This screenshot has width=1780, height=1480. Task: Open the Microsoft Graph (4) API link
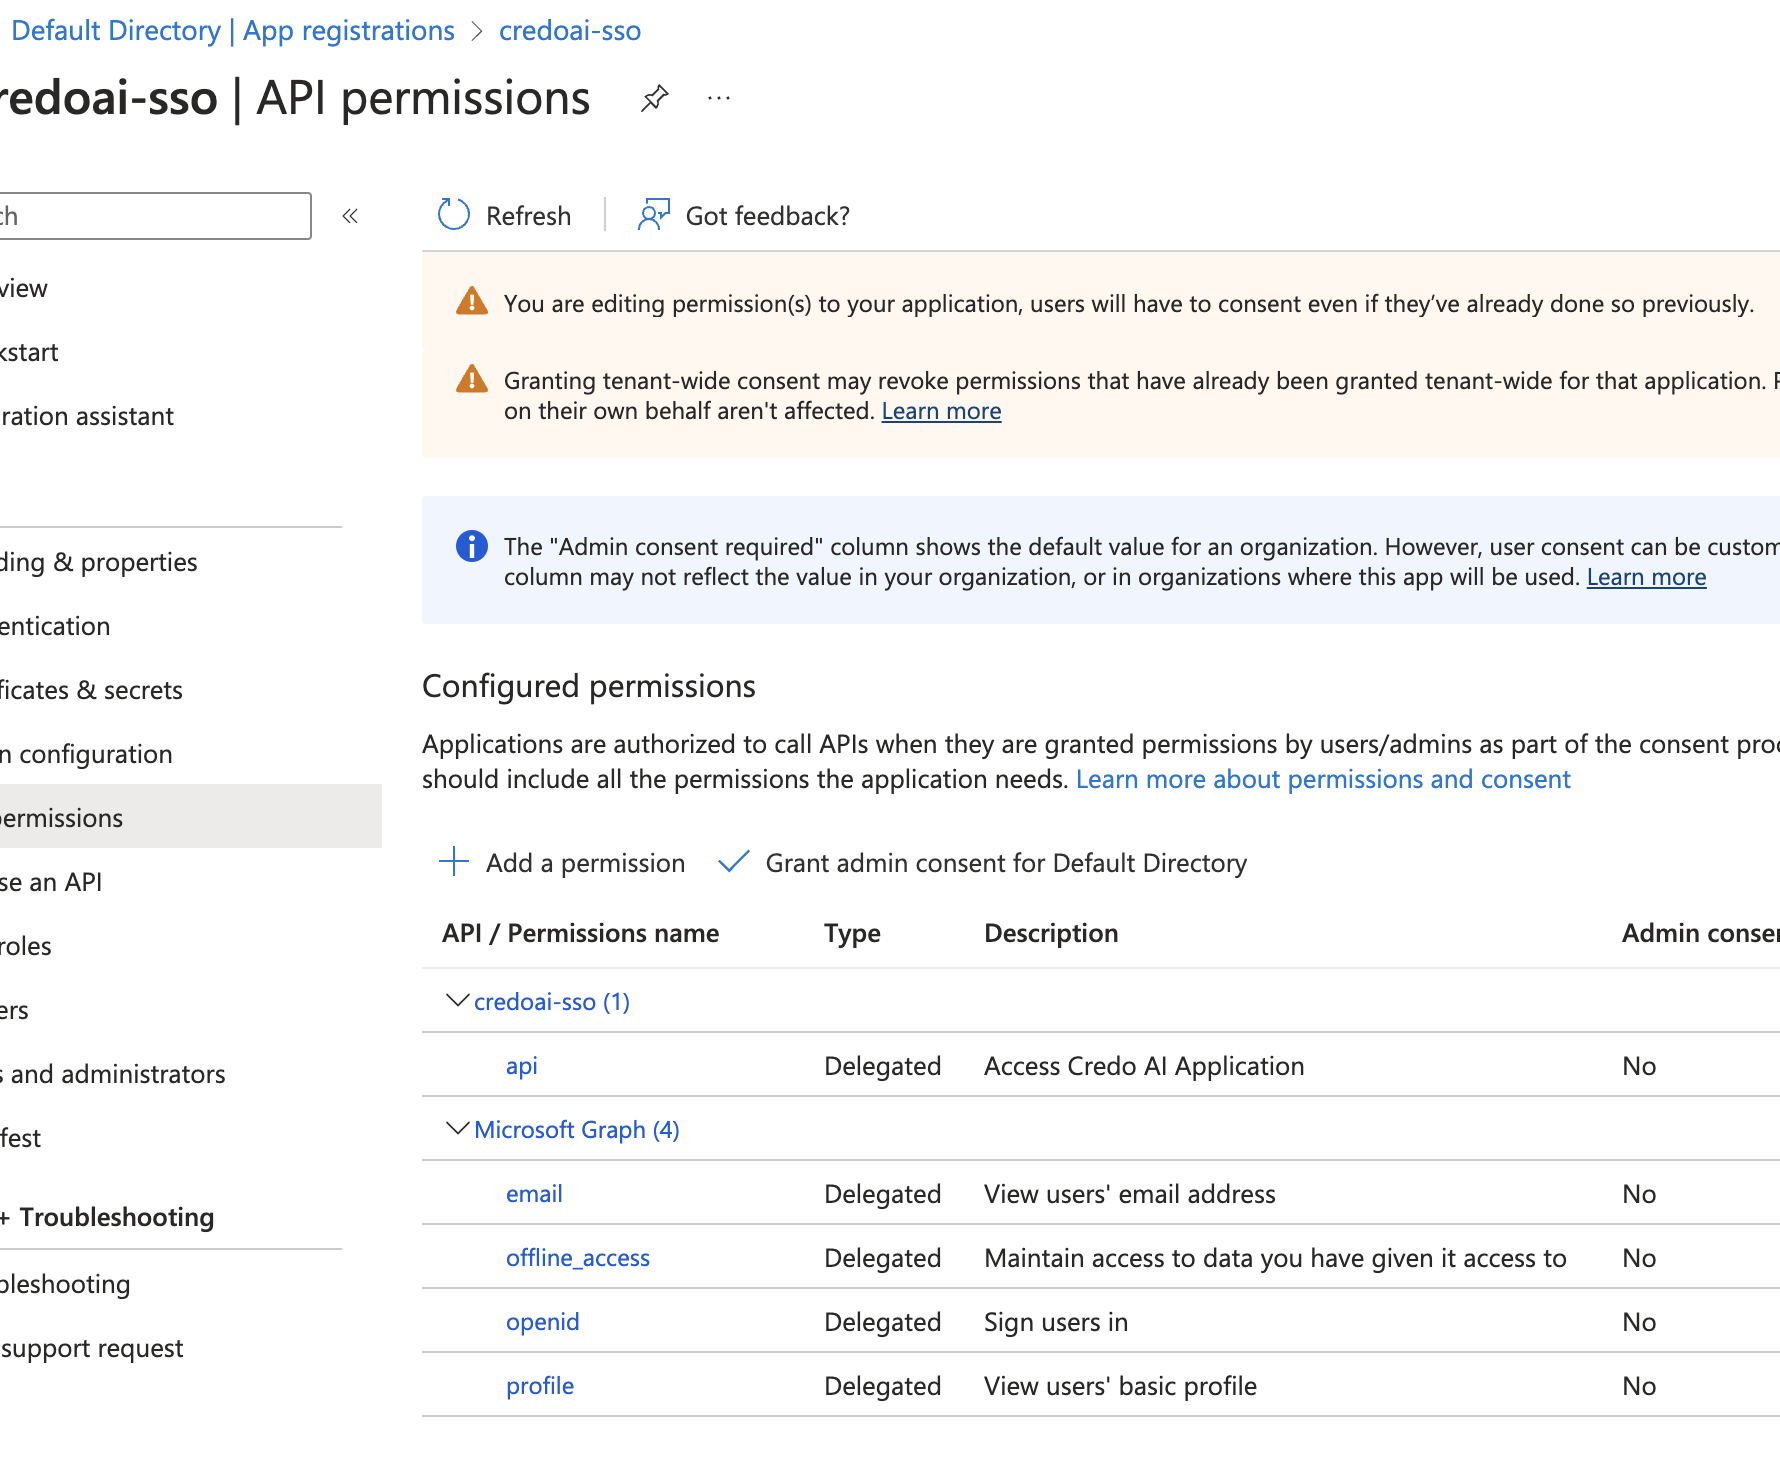point(577,1129)
